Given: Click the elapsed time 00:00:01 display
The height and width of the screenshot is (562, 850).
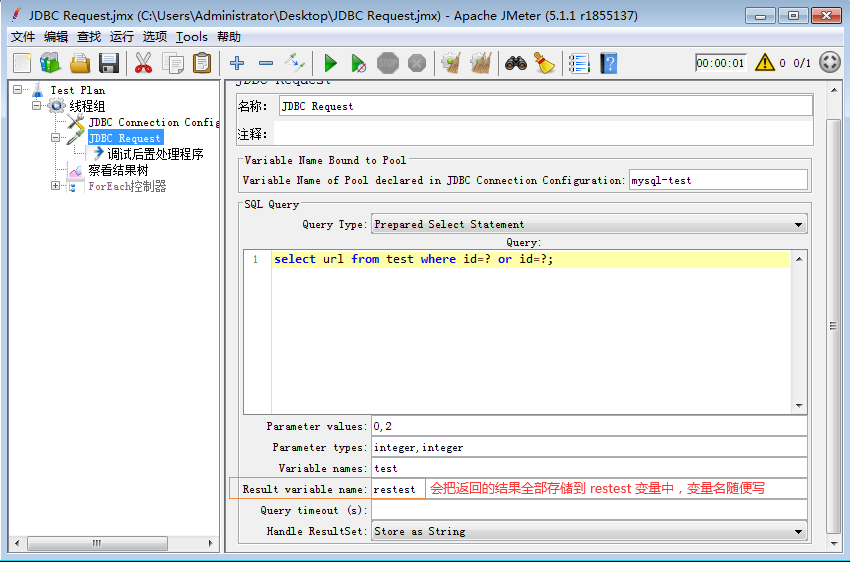Looking at the screenshot, I should pyautogui.click(x=720, y=63).
